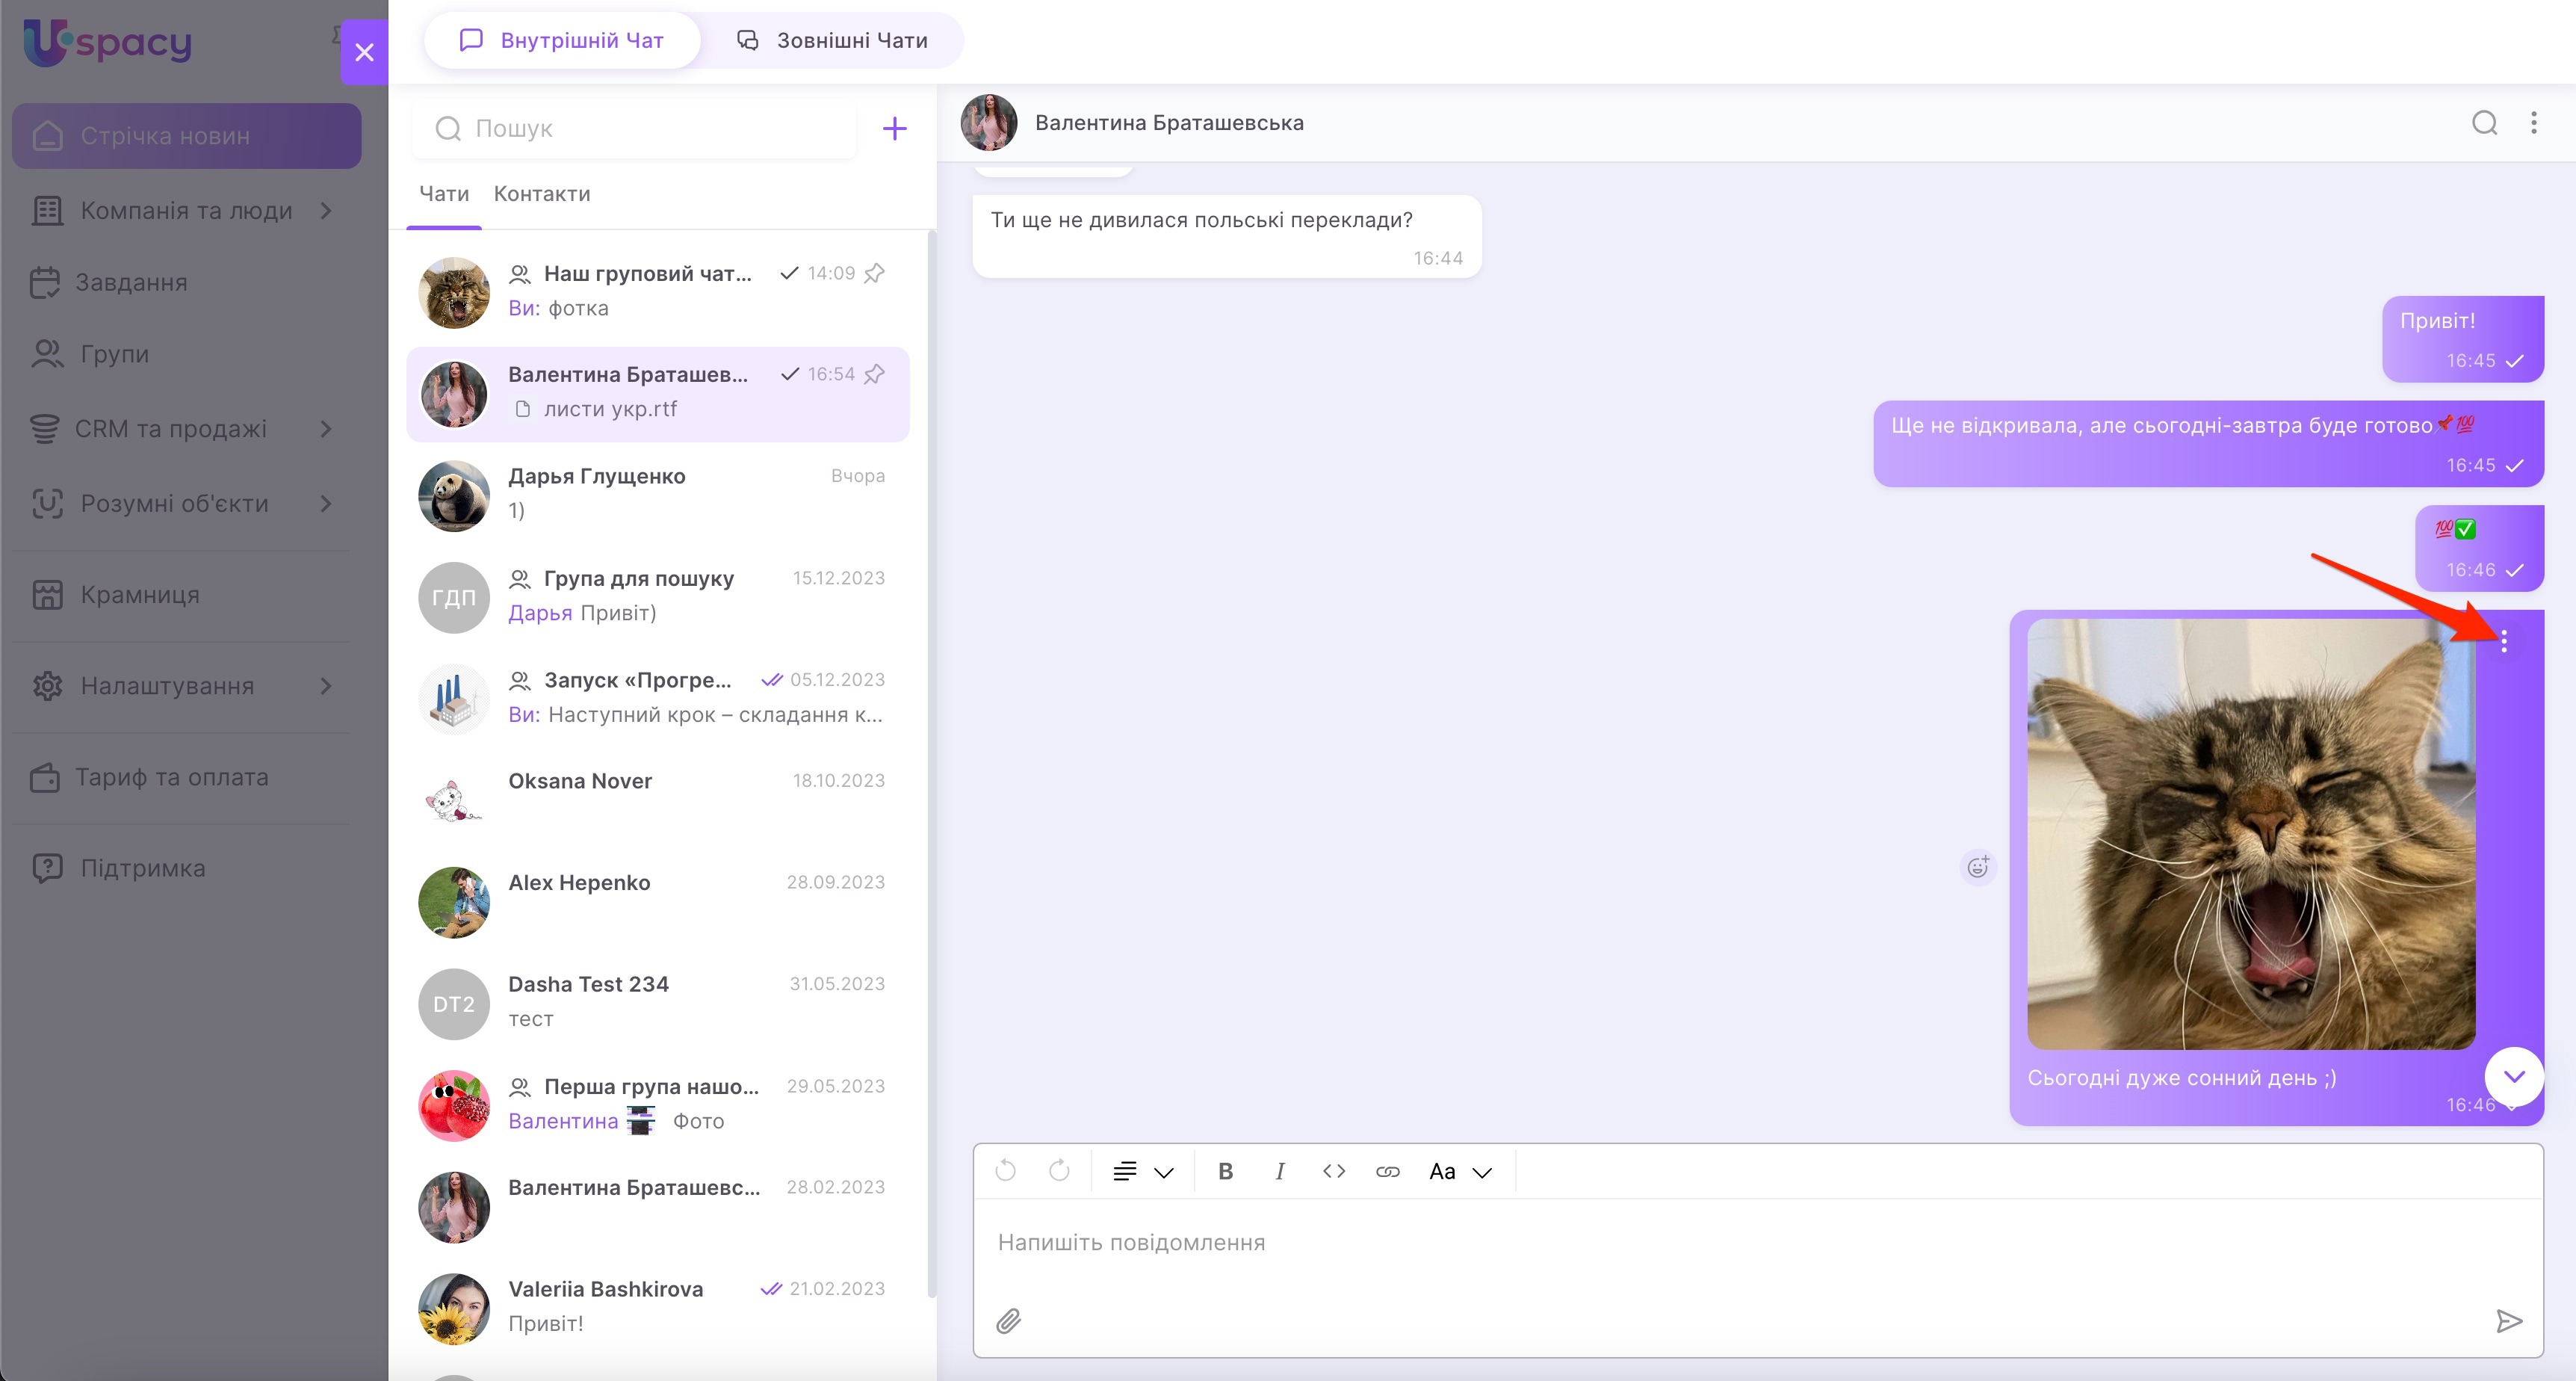Click the Пошук search field
2576x1381 pixels.
pyautogui.click(x=640, y=128)
